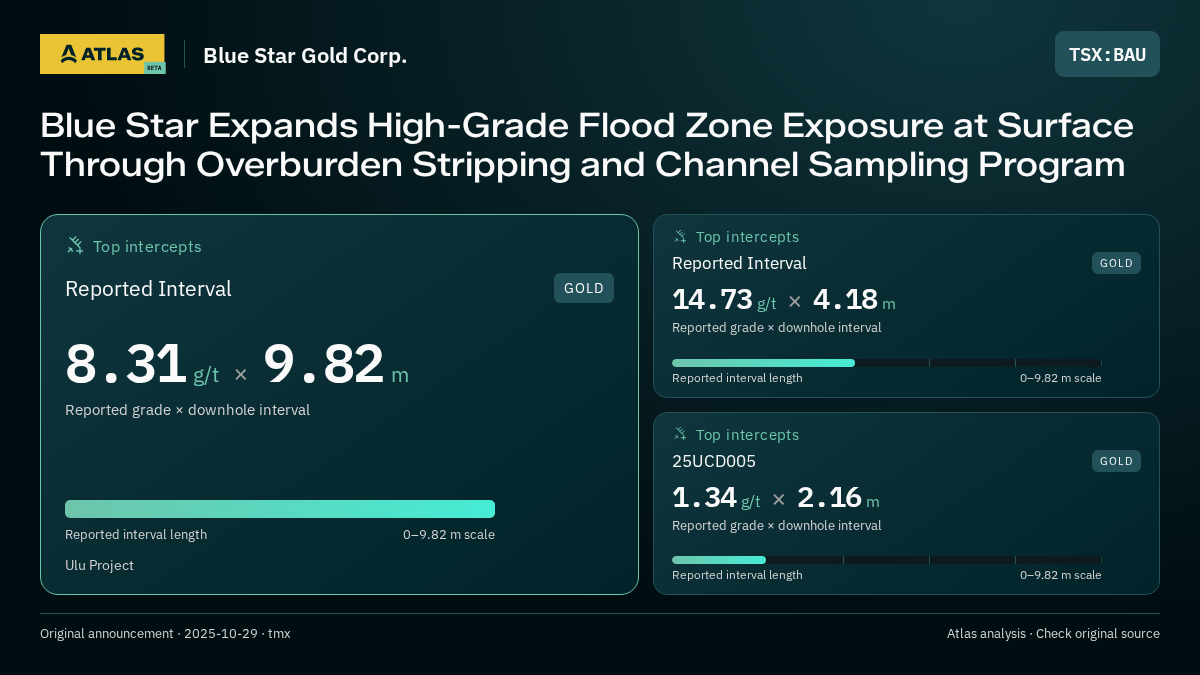This screenshot has height=675, width=1200.
Task: Click the 1.34 g/t grade value
Action: [x=716, y=498]
